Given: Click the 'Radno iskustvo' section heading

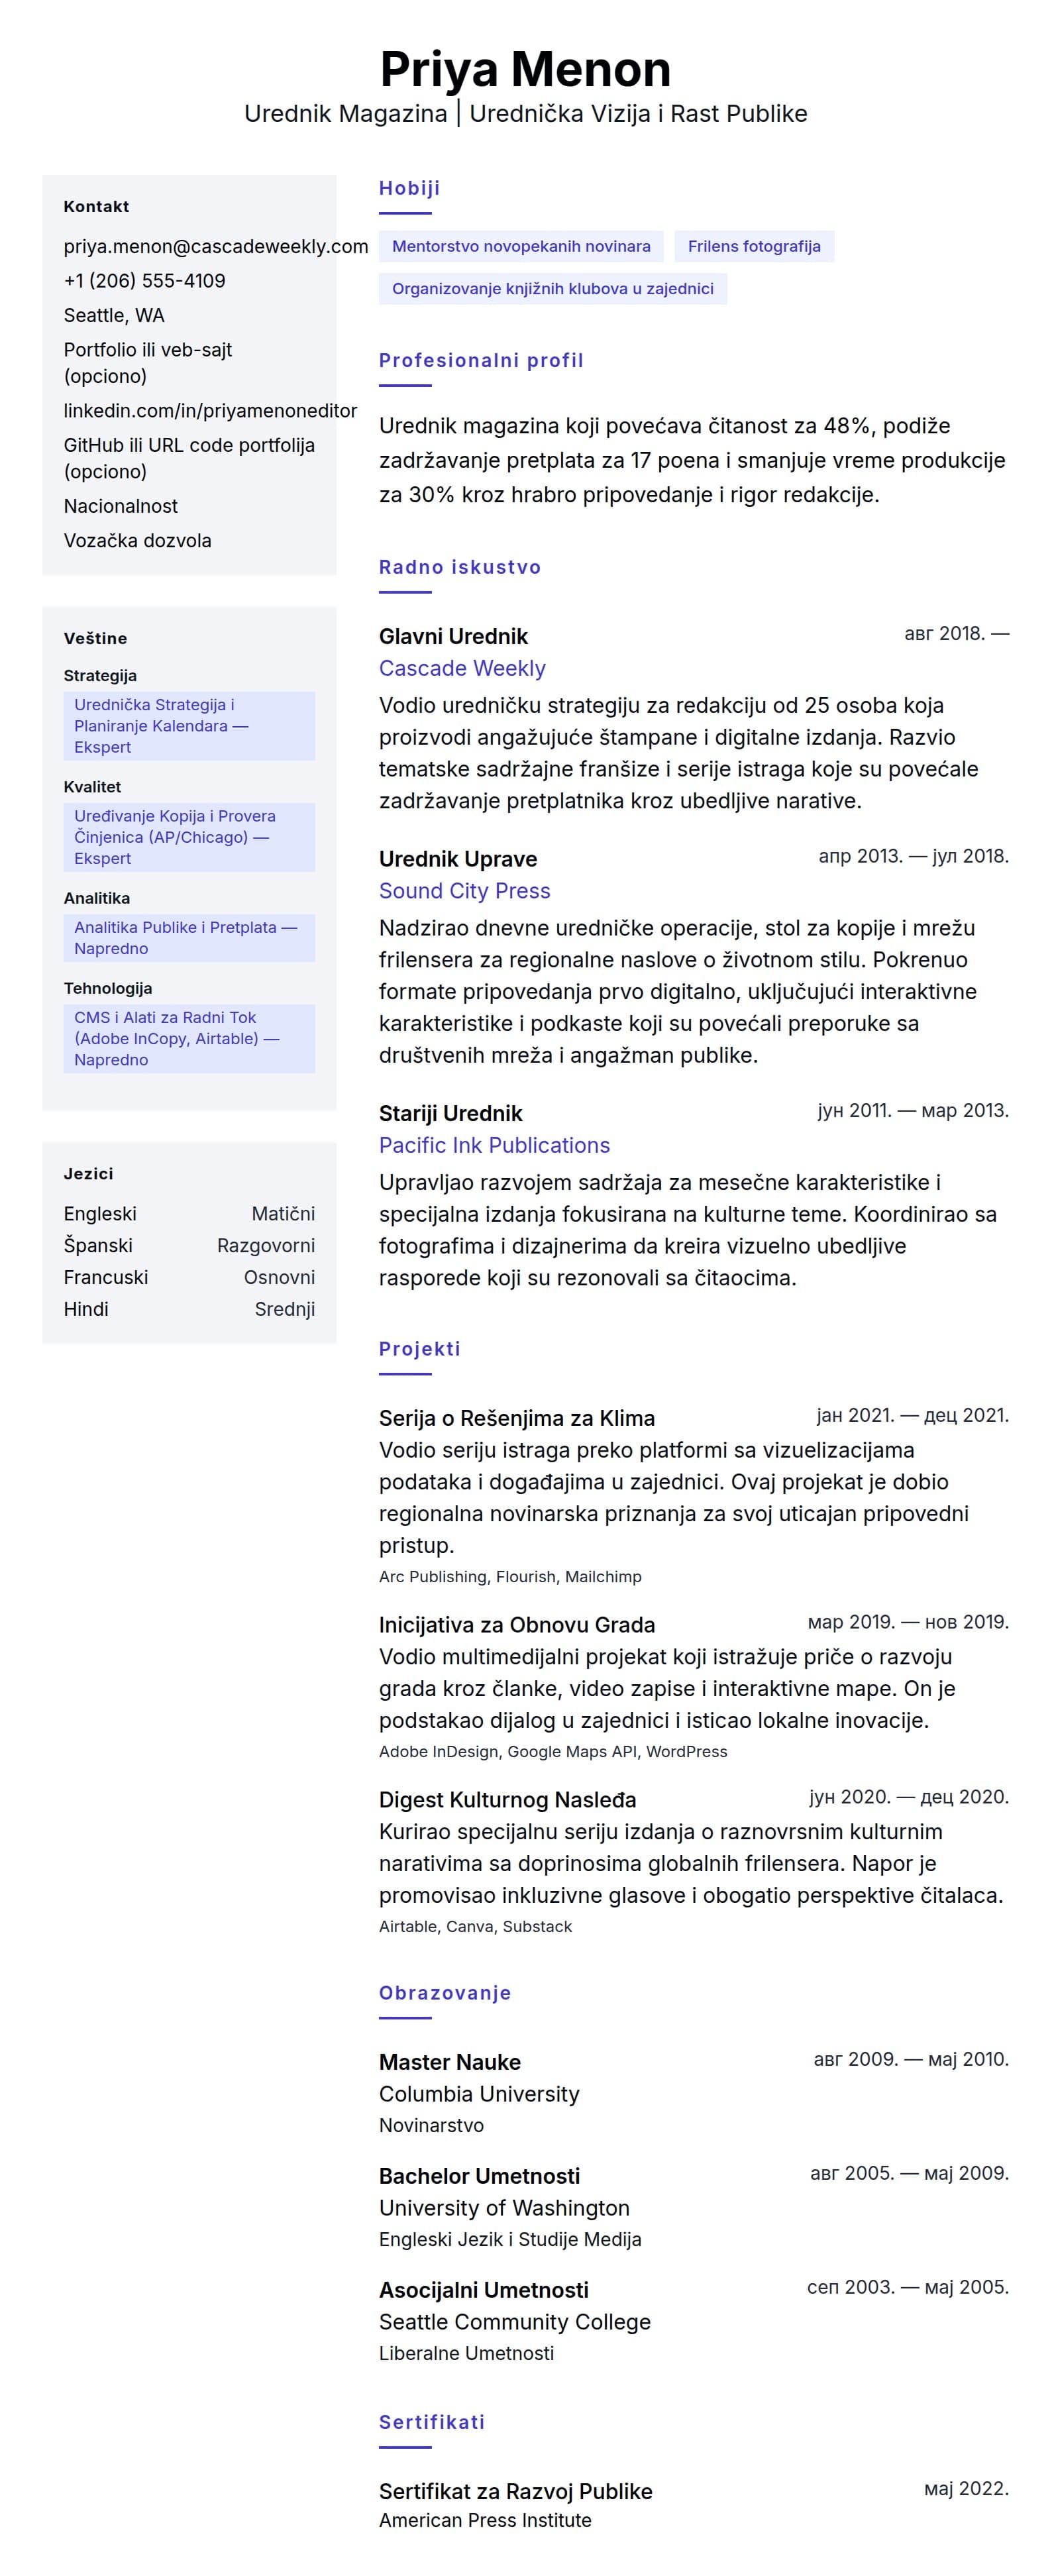Looking at the screenshot, I should [459, 567].
